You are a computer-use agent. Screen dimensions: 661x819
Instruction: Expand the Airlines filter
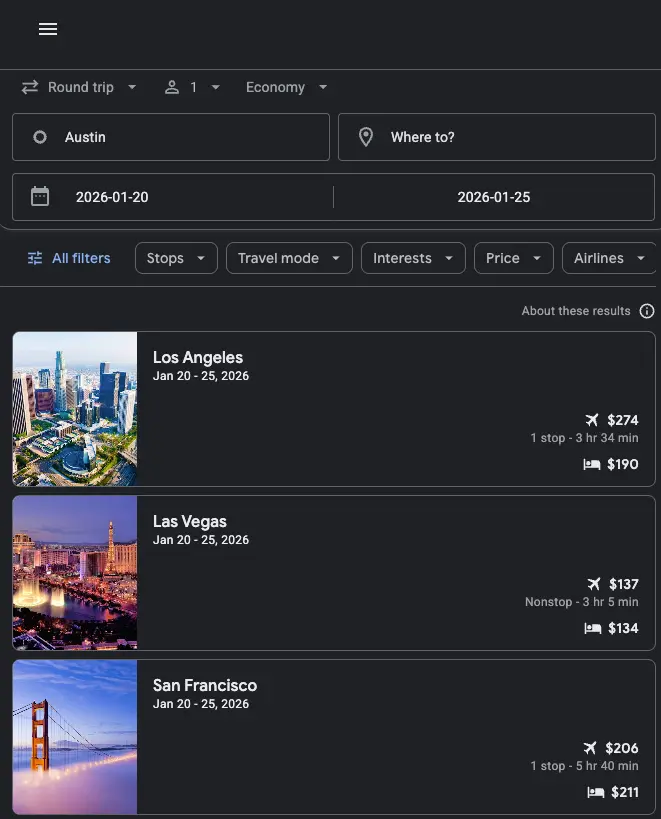click(x=609, y=258)
